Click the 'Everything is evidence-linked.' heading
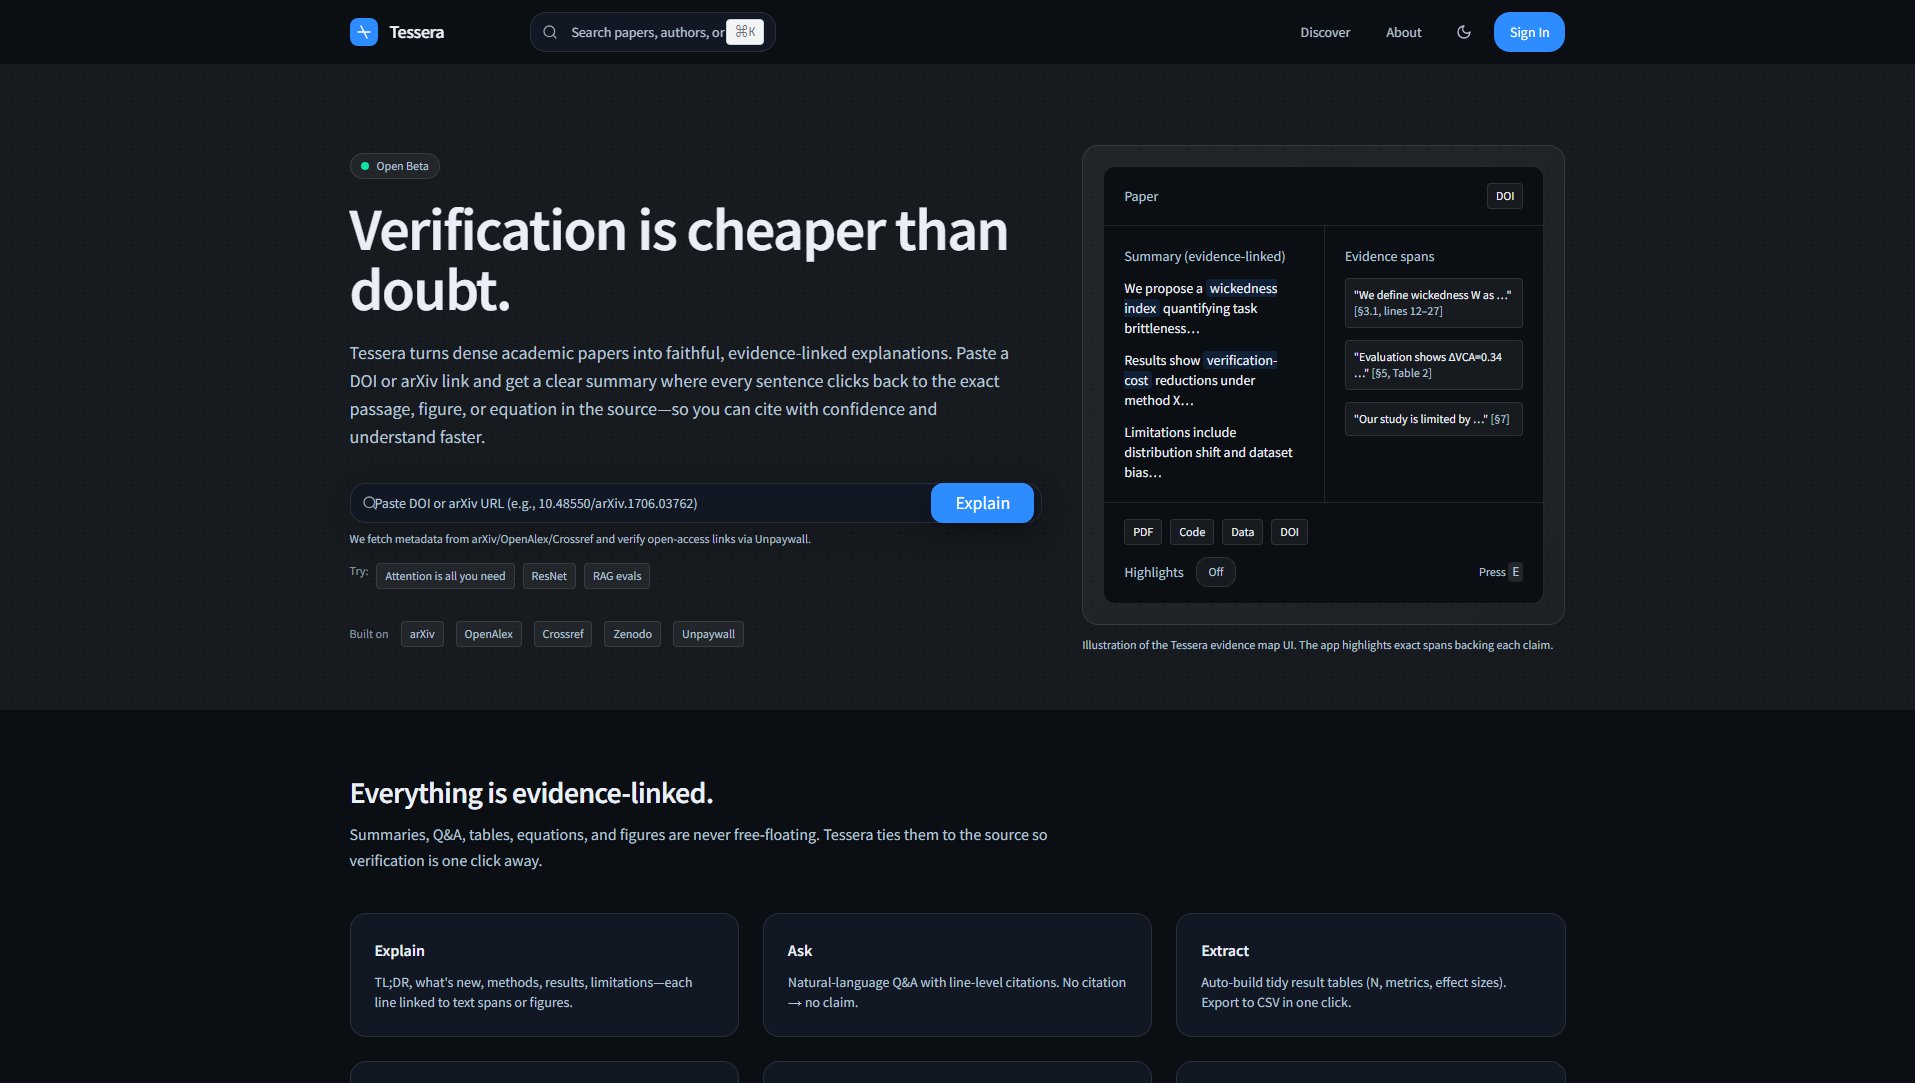Viewport: 1915px width, 1083px height. (x=531, y=793)
